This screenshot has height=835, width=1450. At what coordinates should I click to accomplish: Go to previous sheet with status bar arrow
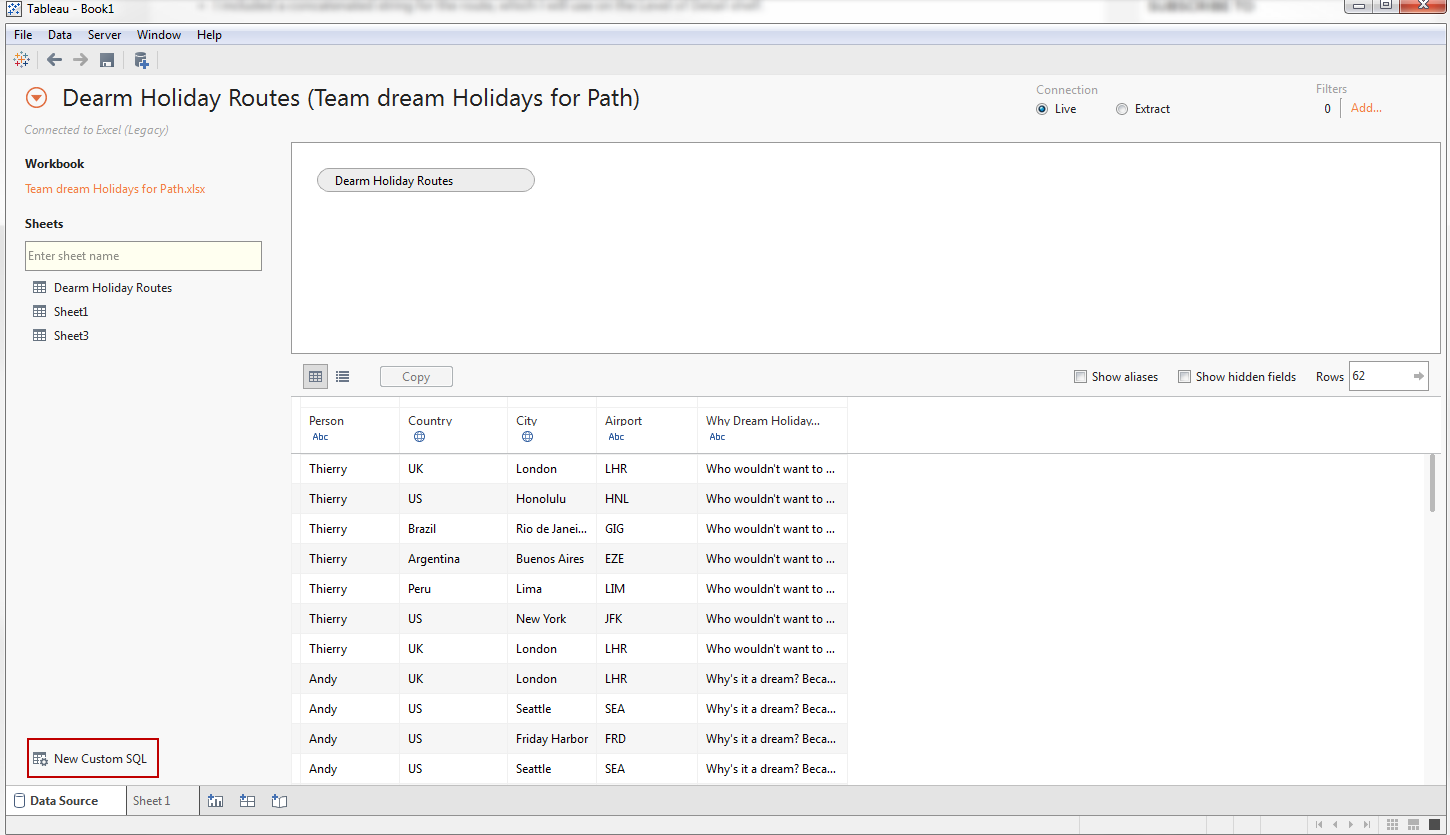pos(1335,825)
